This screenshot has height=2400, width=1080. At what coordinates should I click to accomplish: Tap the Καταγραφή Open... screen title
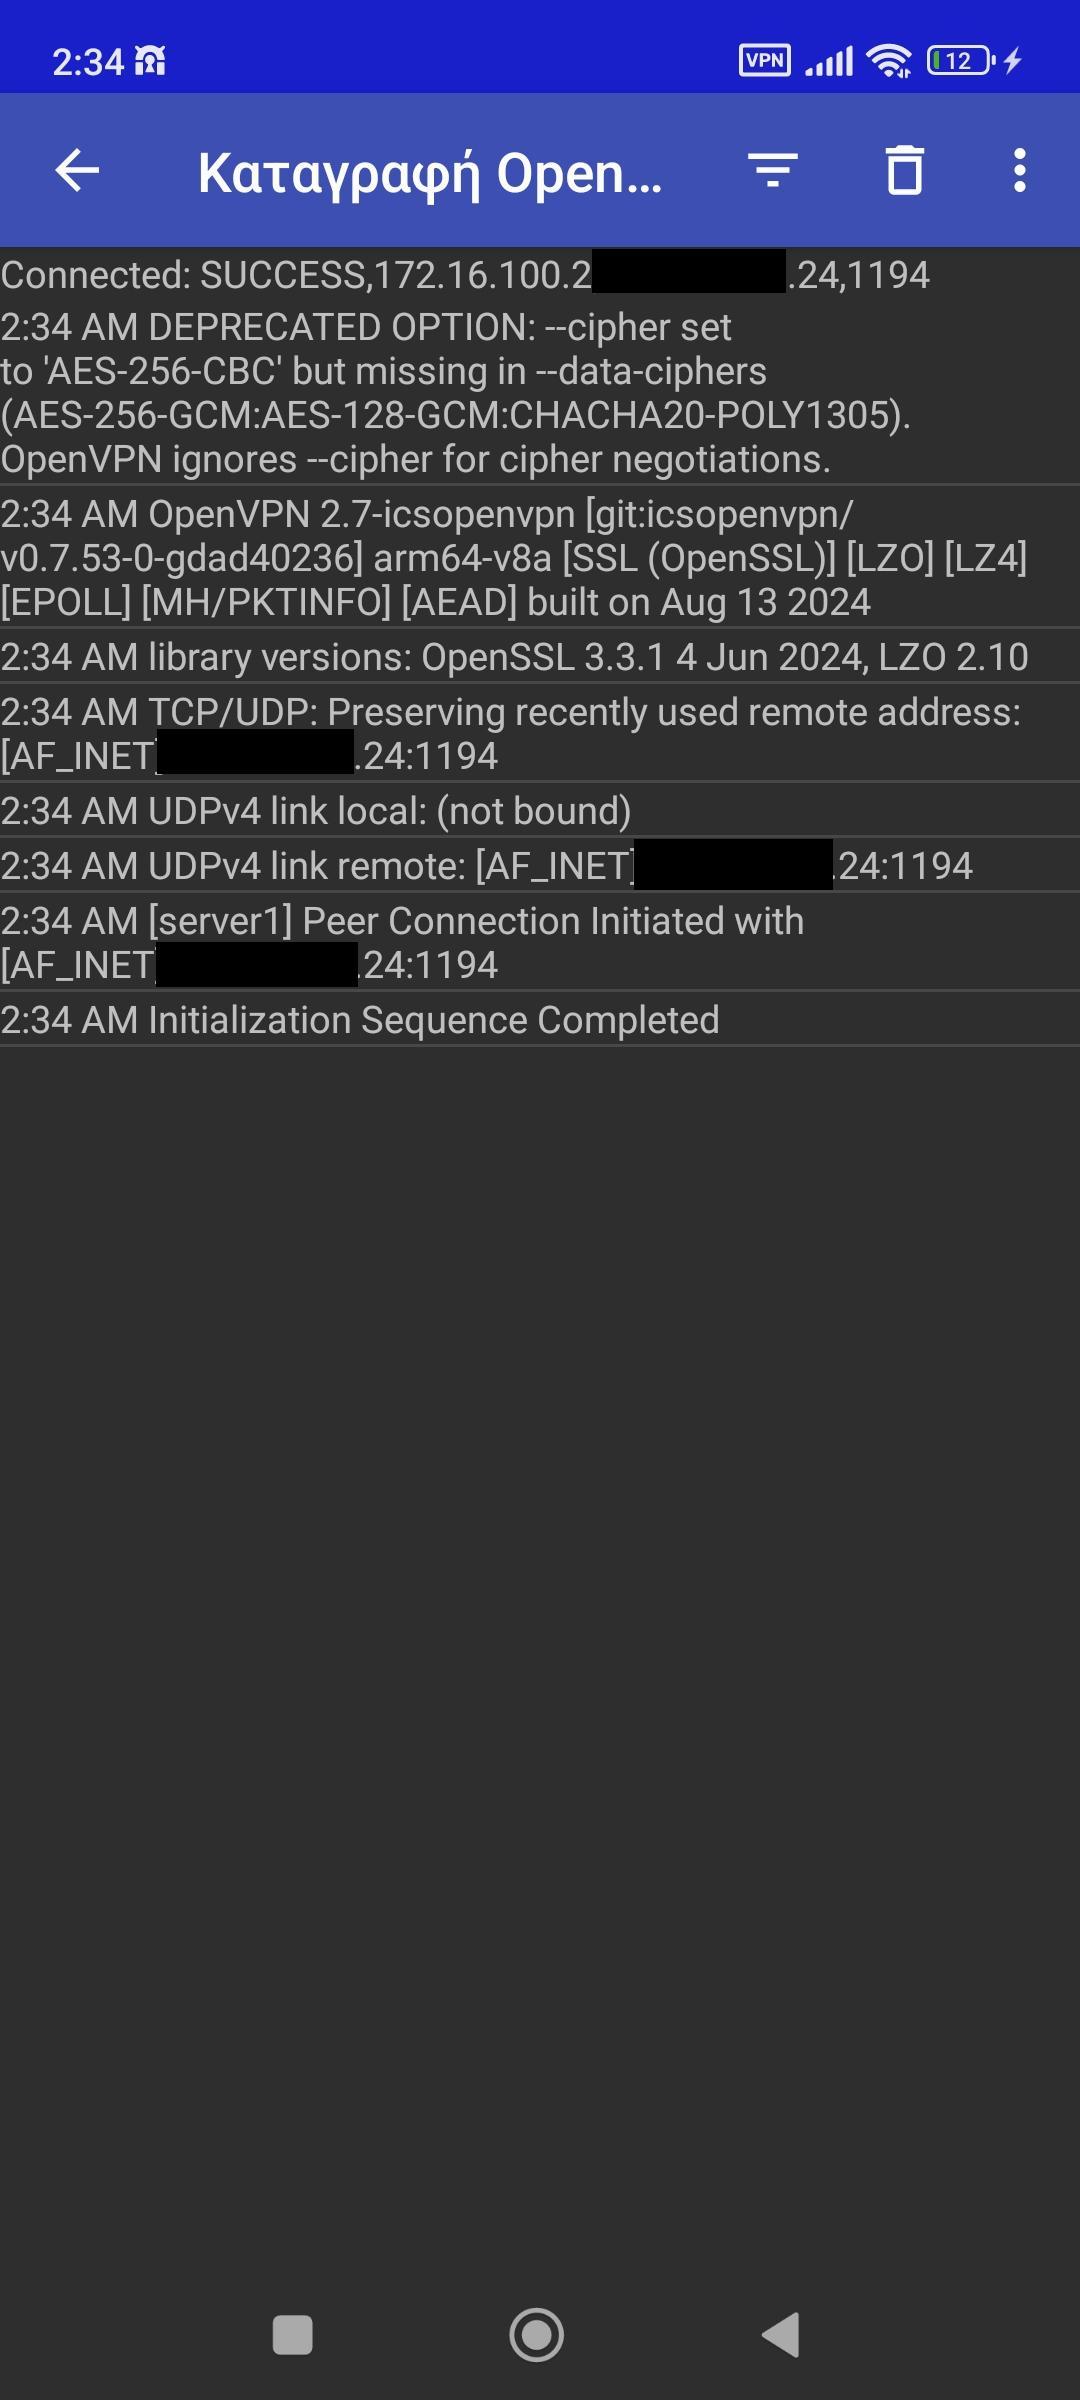click(430, 173)
